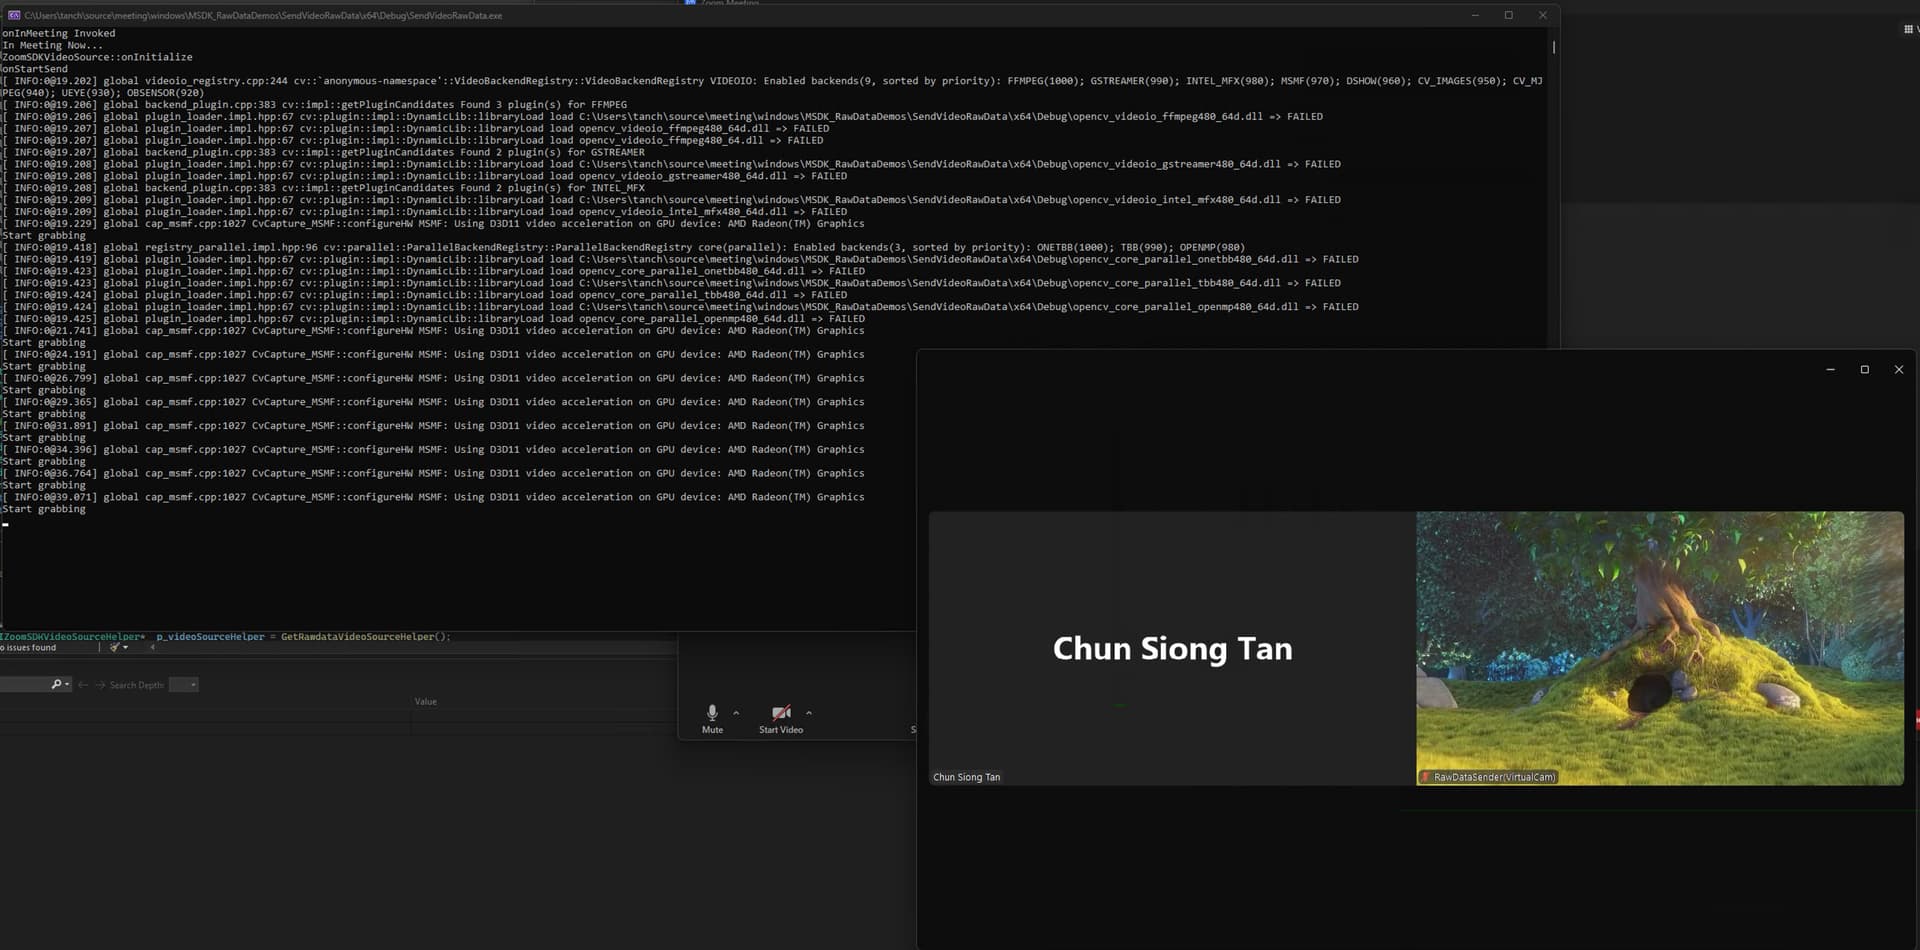Viewport: 1920px width, 950px height.
Task: Maximize the SendVideoRawData console window
Action: 1509,15
